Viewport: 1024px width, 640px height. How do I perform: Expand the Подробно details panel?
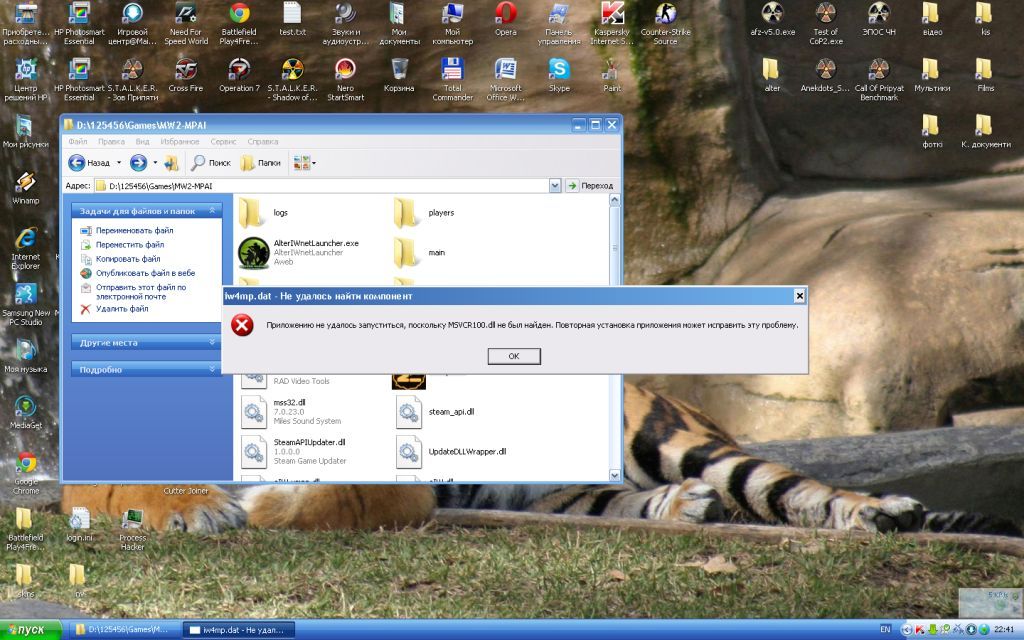(212, 369)
